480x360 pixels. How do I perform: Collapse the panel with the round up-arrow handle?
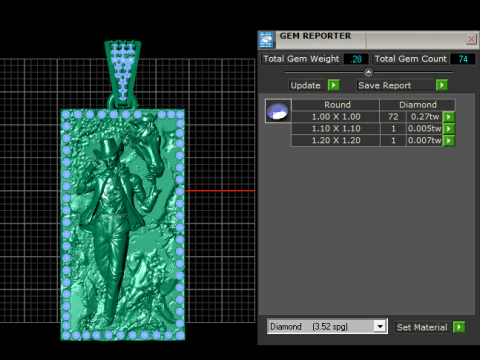click(x=368, y=72)
